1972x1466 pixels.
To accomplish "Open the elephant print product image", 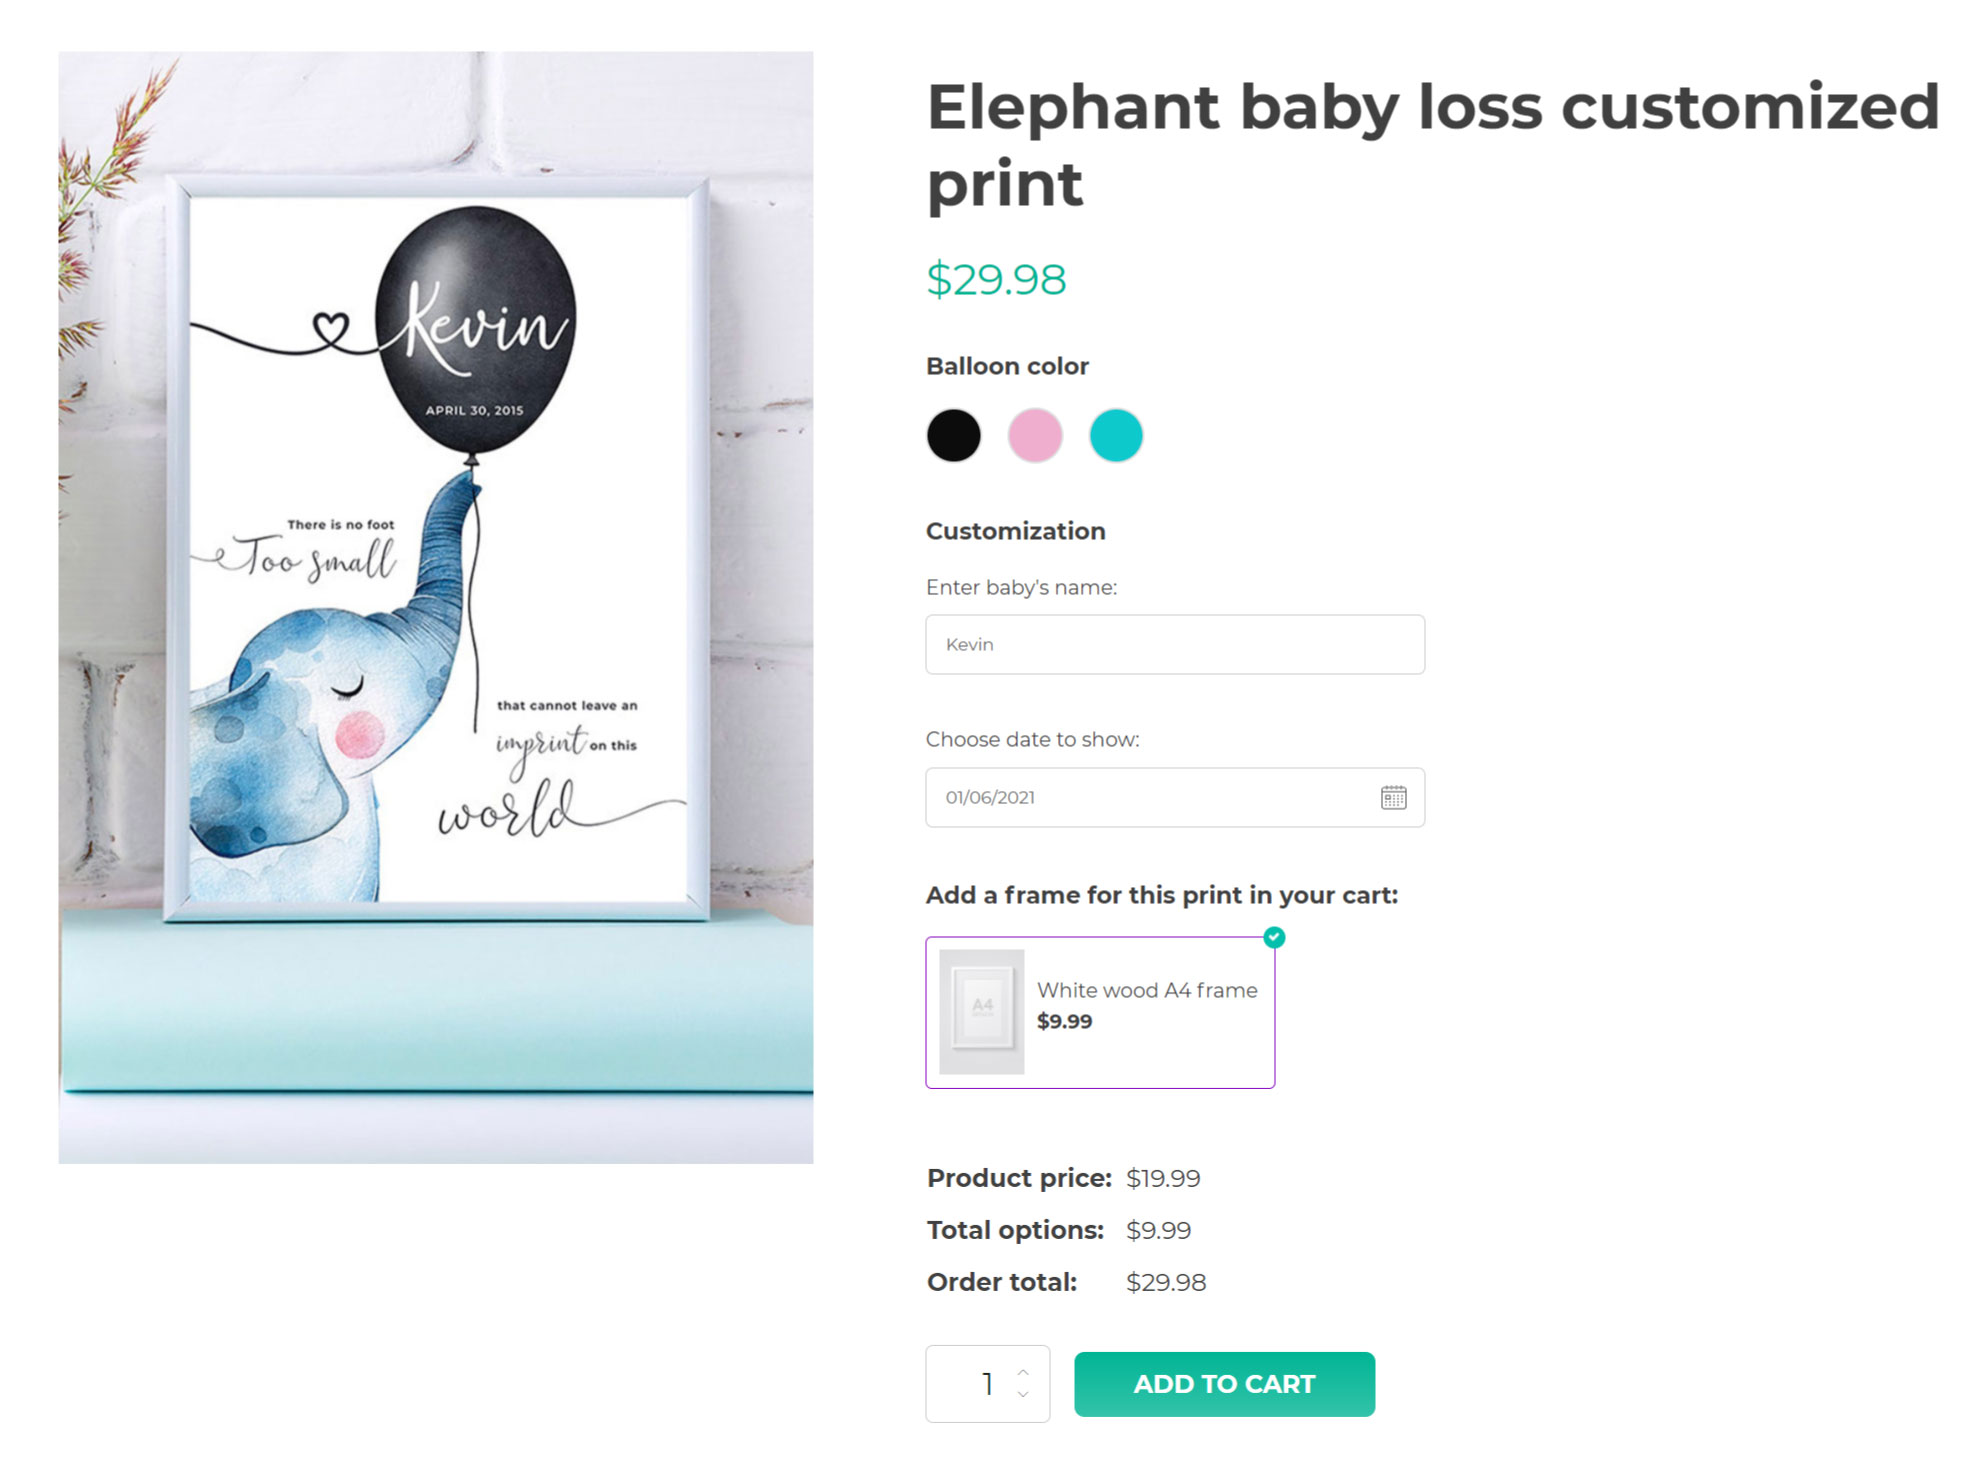I will pyautogui.click(x=436, y=607).
